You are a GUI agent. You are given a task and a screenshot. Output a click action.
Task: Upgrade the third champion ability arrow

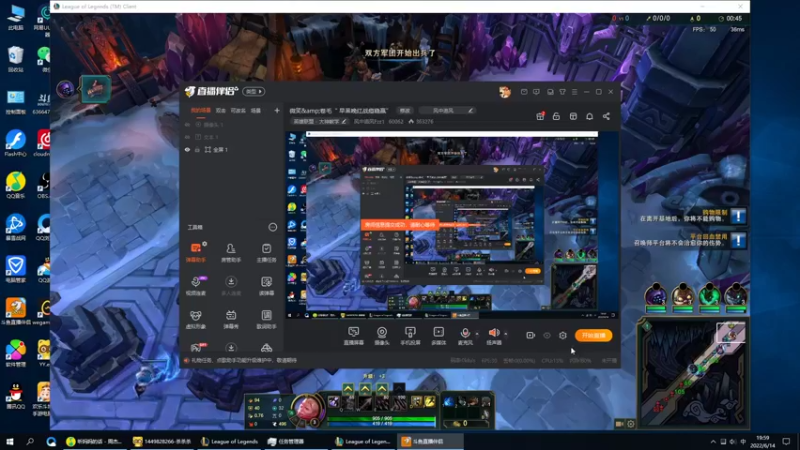(x=382, y=389)
